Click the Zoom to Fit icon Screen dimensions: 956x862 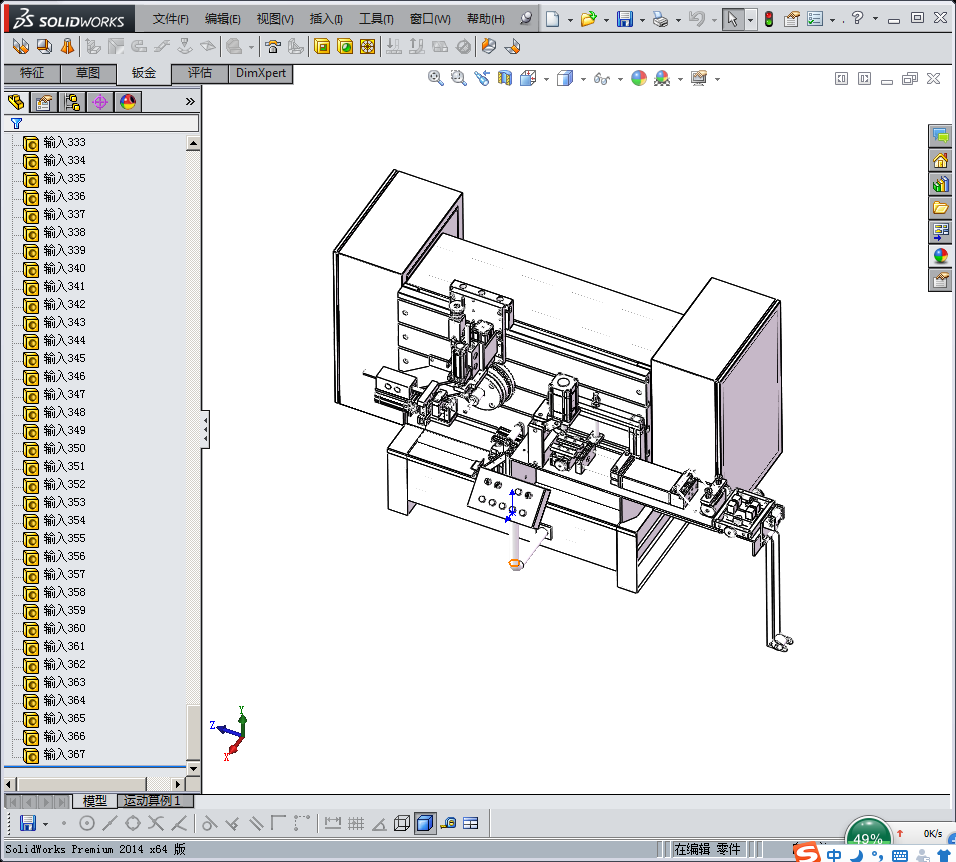coord(436,78)
